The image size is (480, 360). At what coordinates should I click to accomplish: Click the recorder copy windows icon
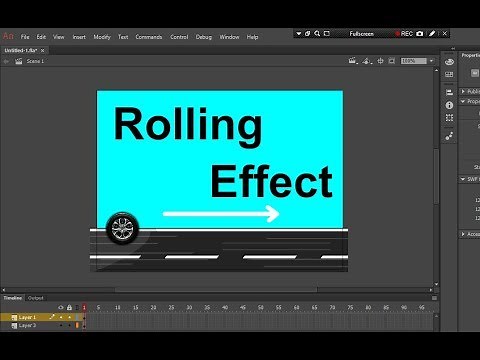tap(307, 33)
